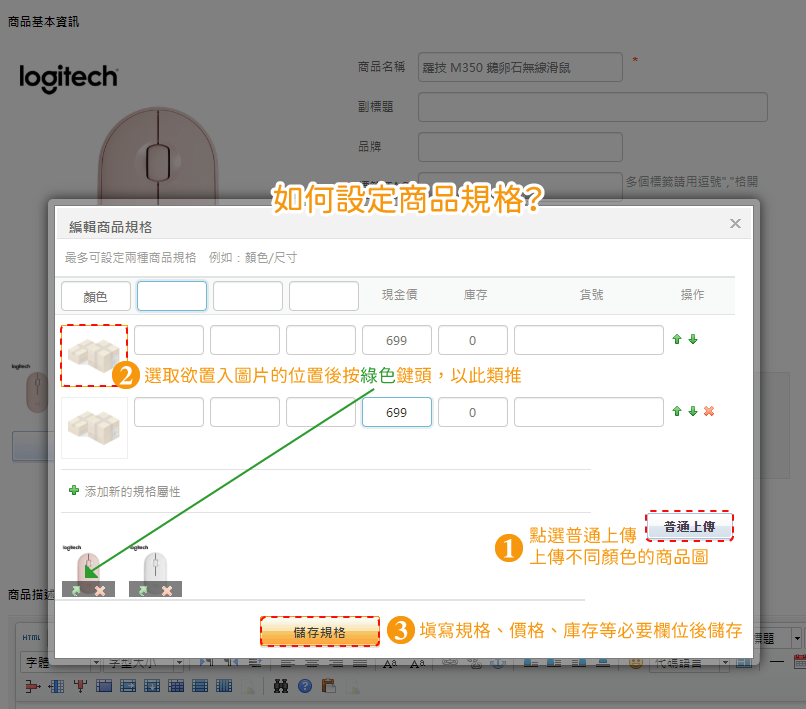This screenshot has height=709, width=806.
Task: Select the first row image placeholder
Action: pos(94,355)
